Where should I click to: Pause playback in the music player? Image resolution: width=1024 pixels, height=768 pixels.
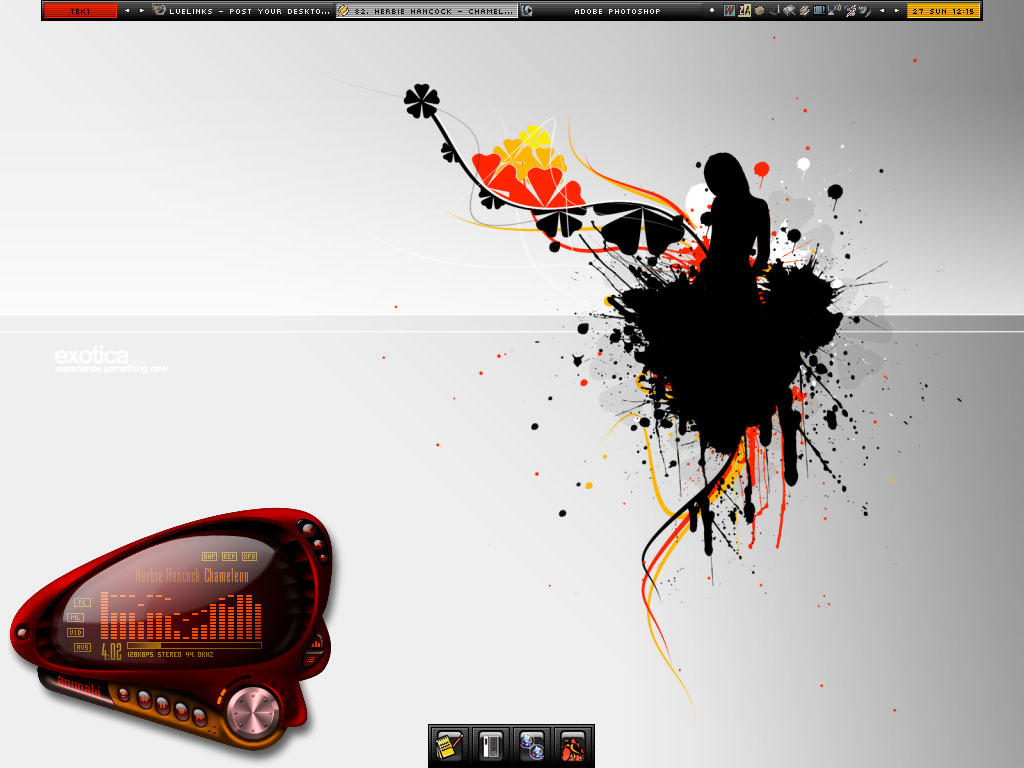click(163, 705)
